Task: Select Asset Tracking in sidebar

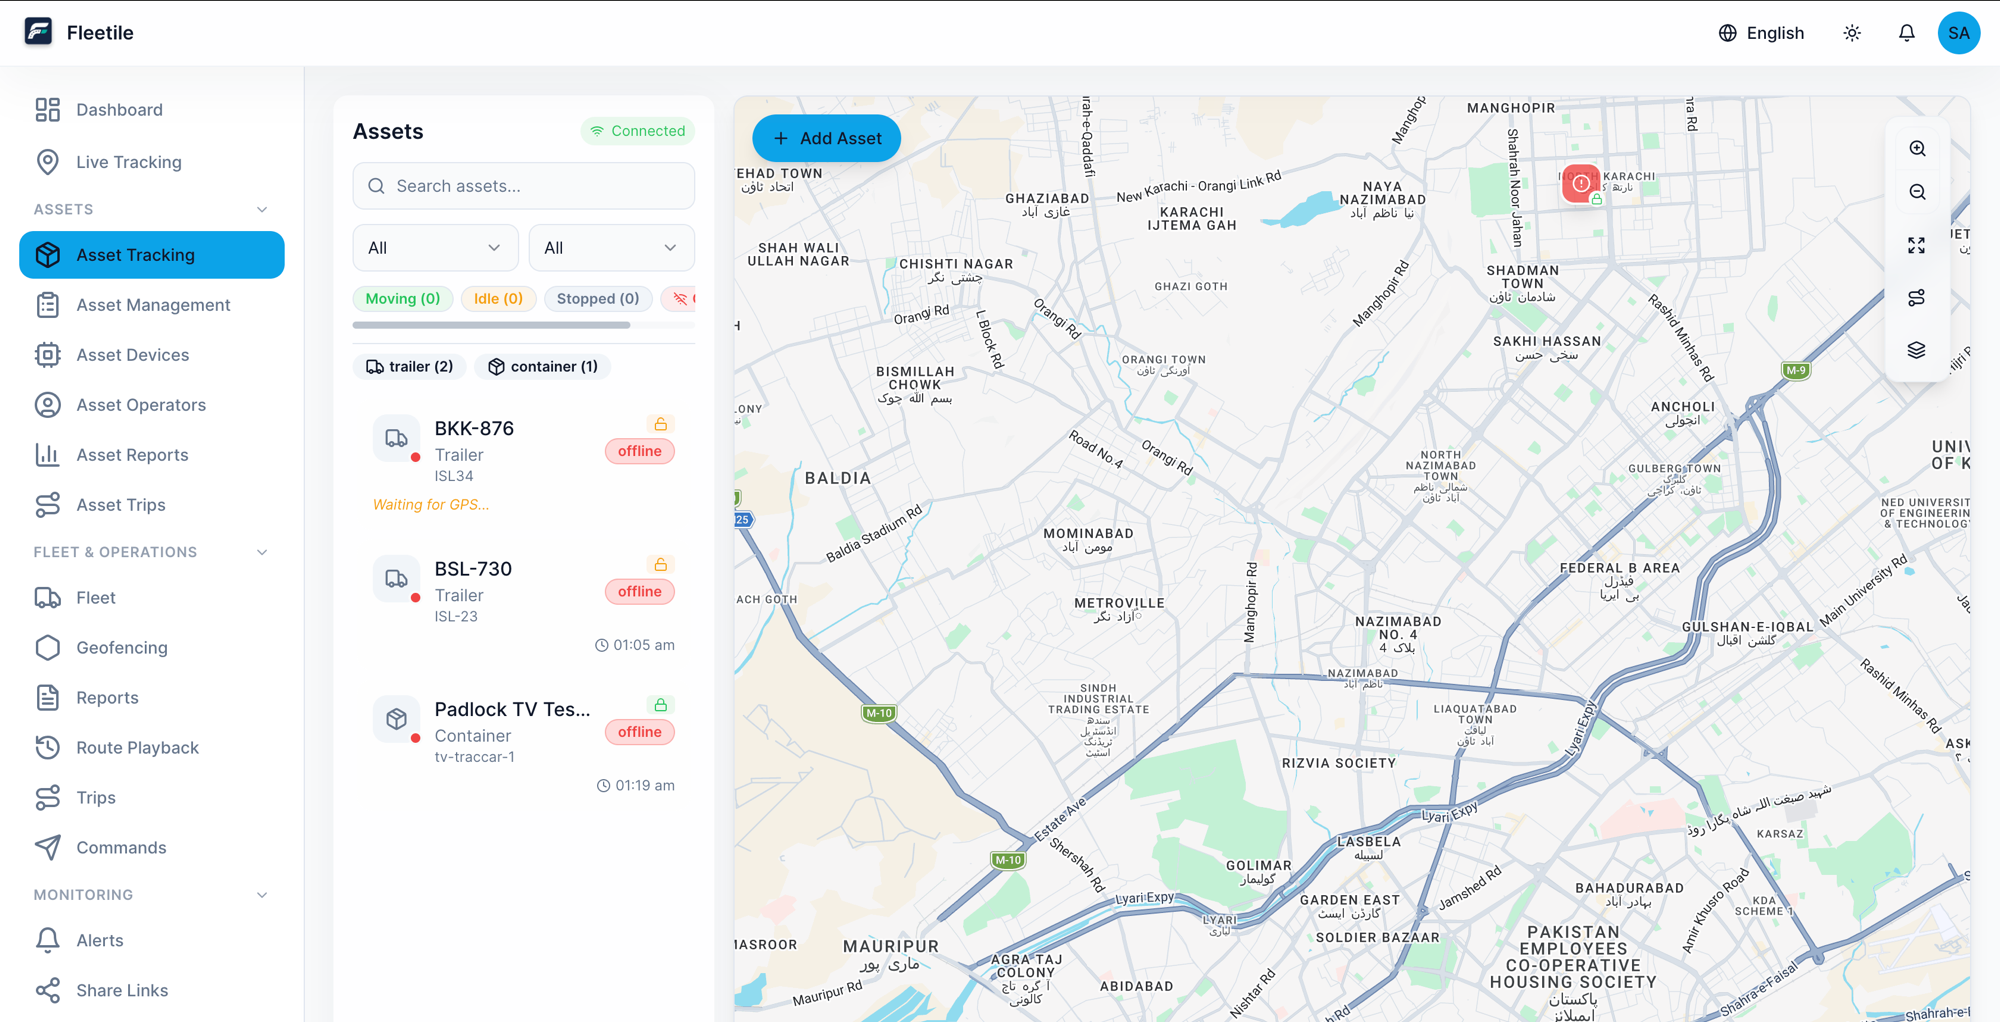Action: click(x=151, y=255)
